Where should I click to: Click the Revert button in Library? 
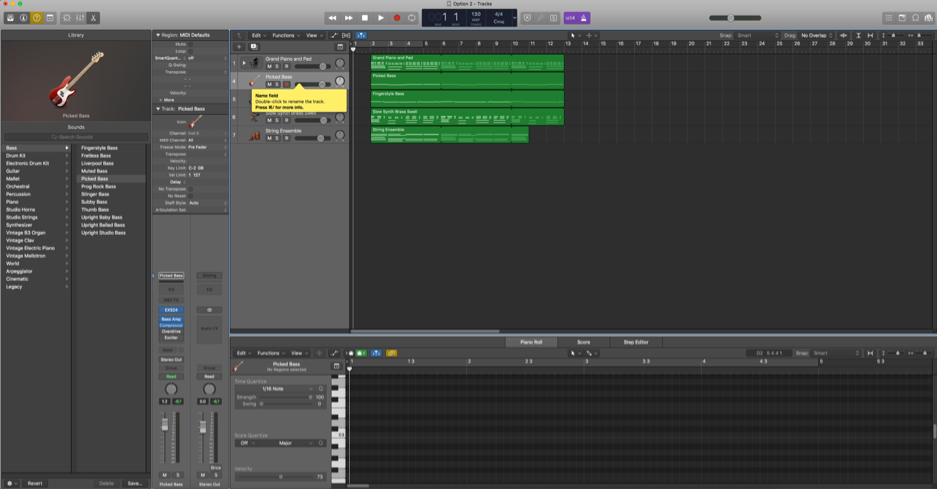35,483
